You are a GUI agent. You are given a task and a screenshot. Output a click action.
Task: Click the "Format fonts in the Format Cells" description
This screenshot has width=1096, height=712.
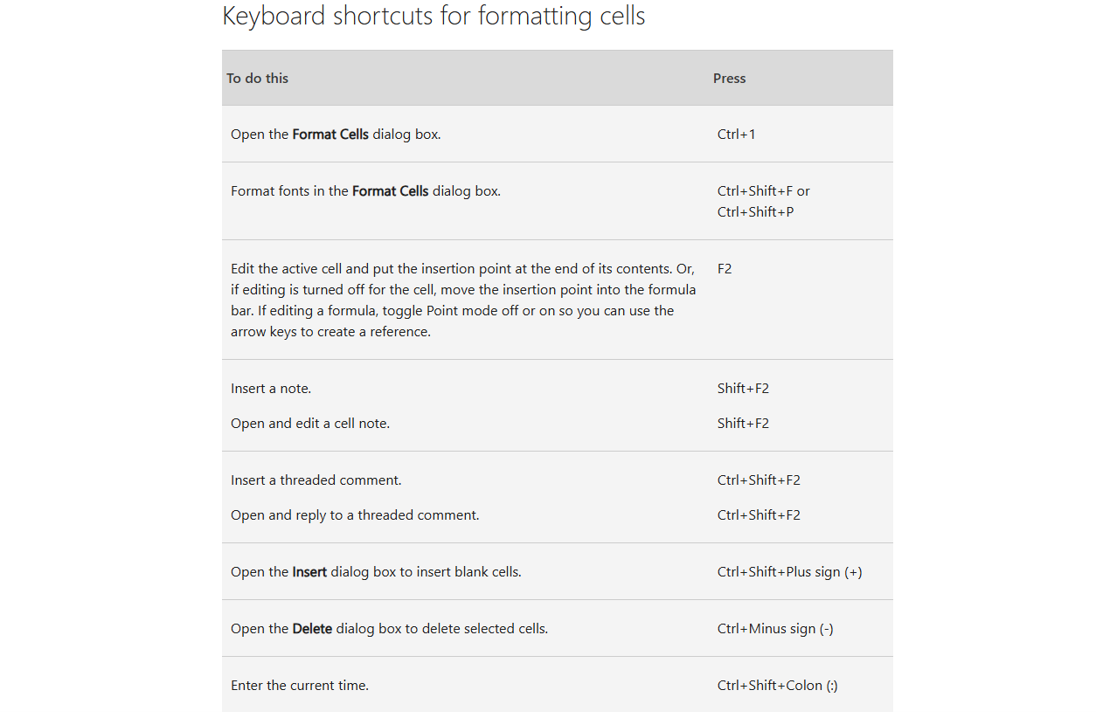tap(365, 191)
